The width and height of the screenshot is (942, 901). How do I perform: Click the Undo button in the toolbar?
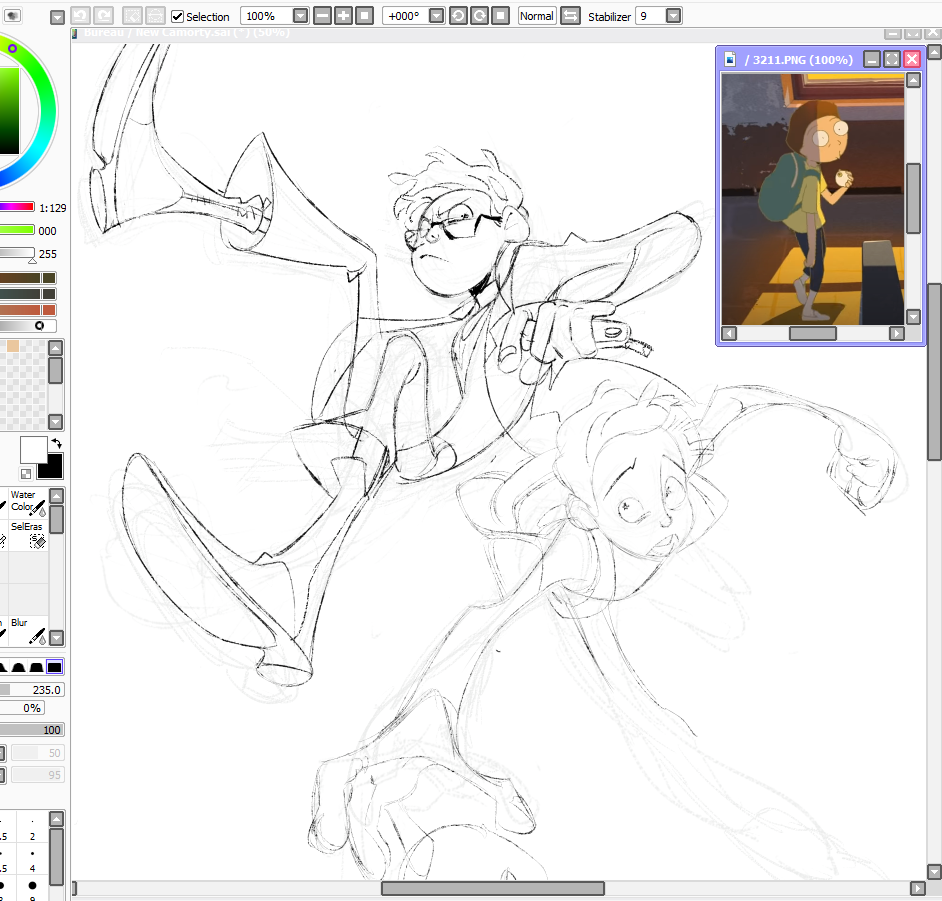pos(80,16)
